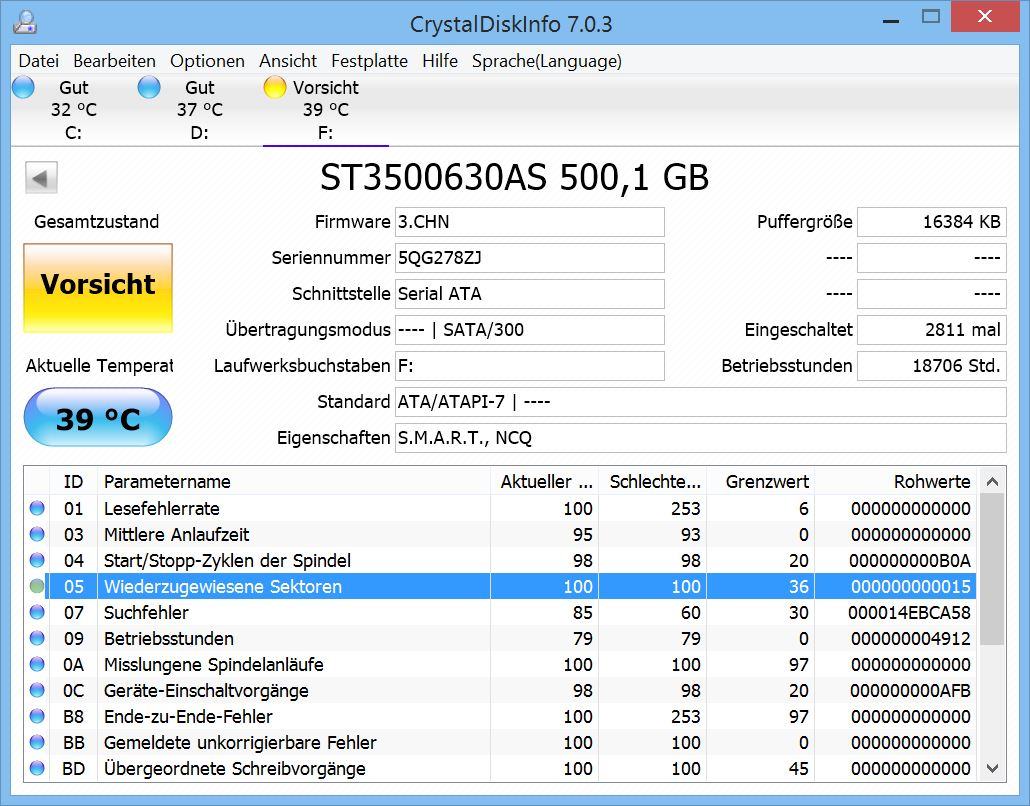
Task: Select the Misslungene Spindelanläufe parameter name
Action: (213, 665)
